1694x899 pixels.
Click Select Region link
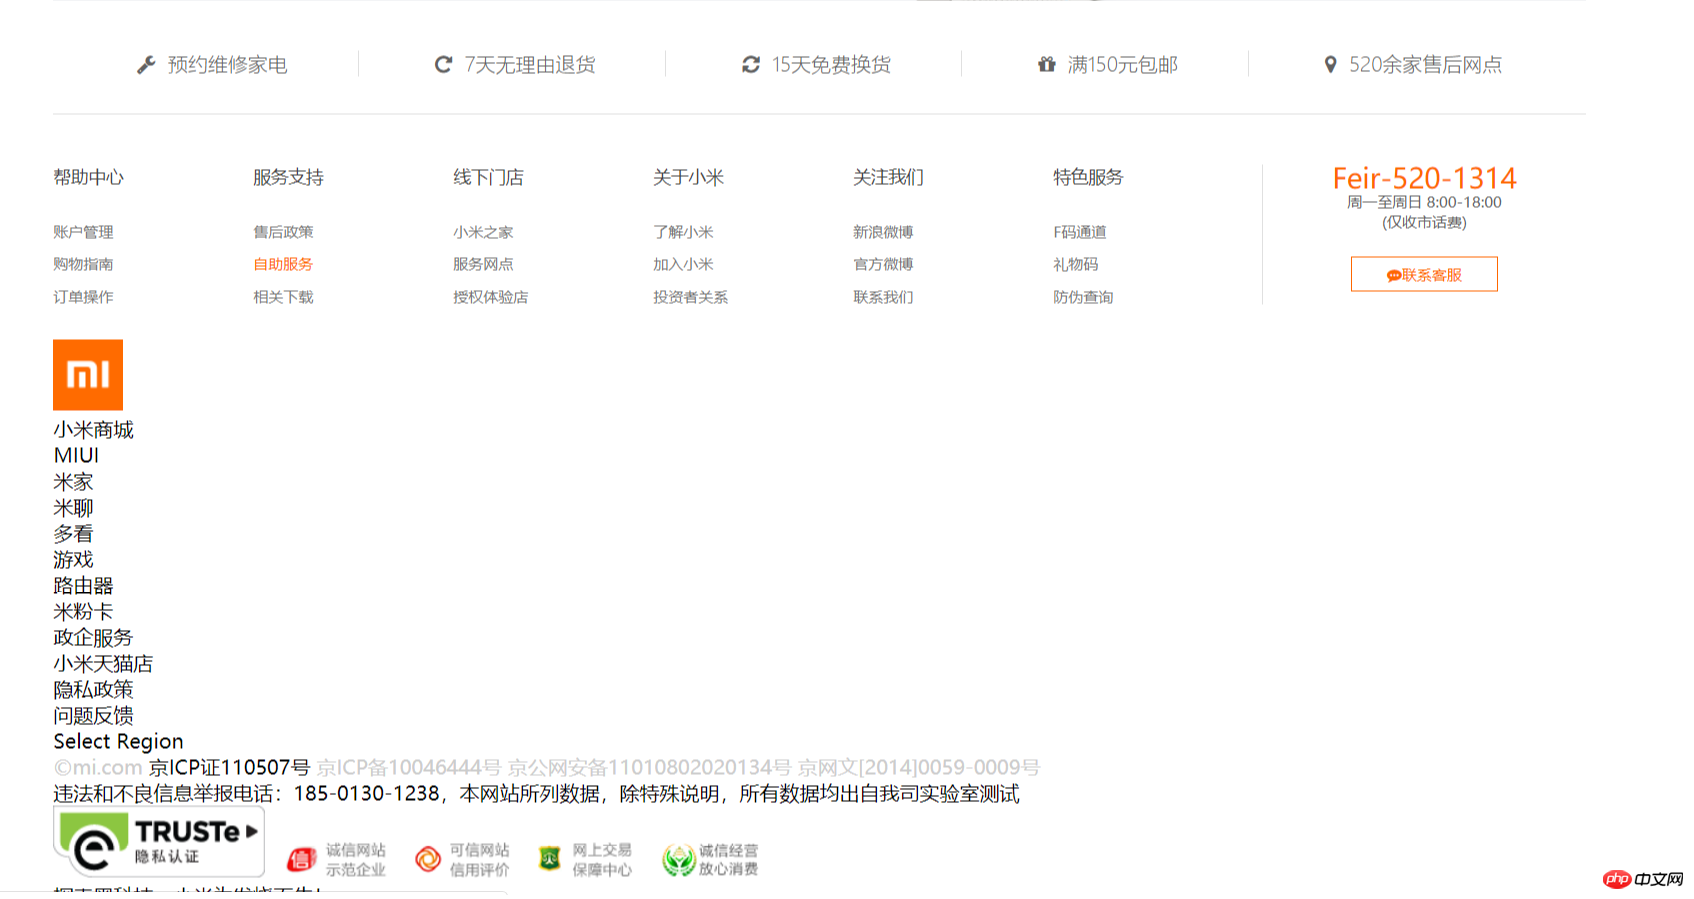pos(118,742)
